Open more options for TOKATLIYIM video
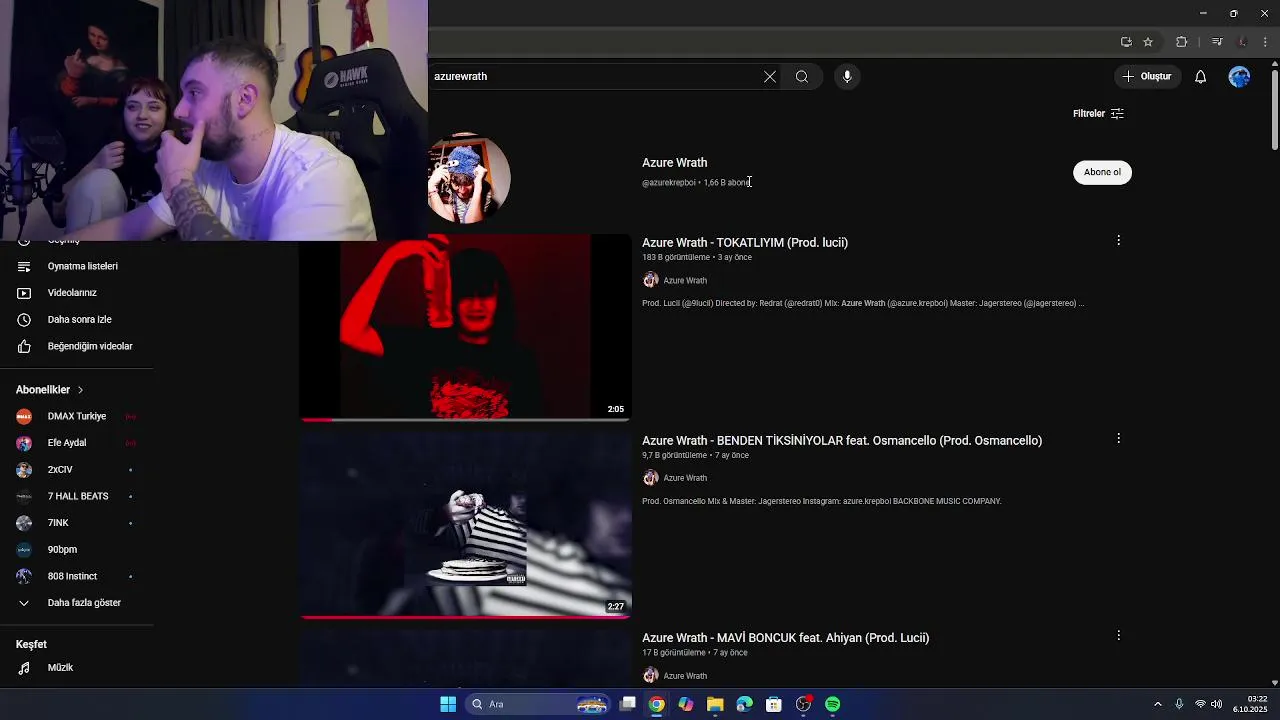This screenshot has height=720, width=1280. (x=1118, y=240)
